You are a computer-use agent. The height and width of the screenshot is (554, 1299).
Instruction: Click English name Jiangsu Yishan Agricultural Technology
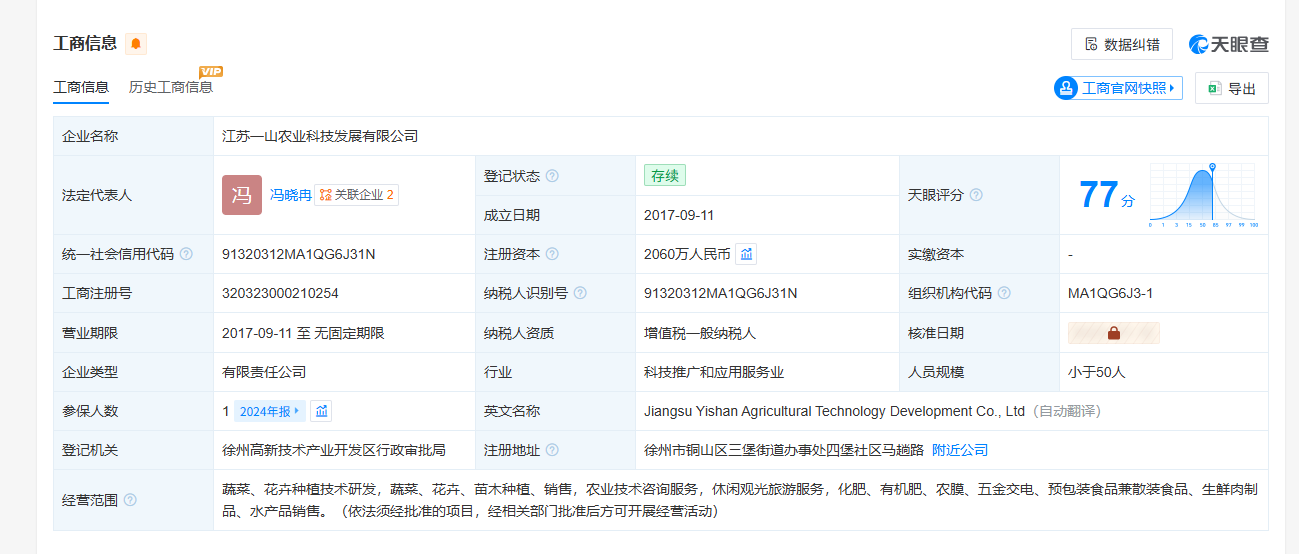(x=835, y=411)
